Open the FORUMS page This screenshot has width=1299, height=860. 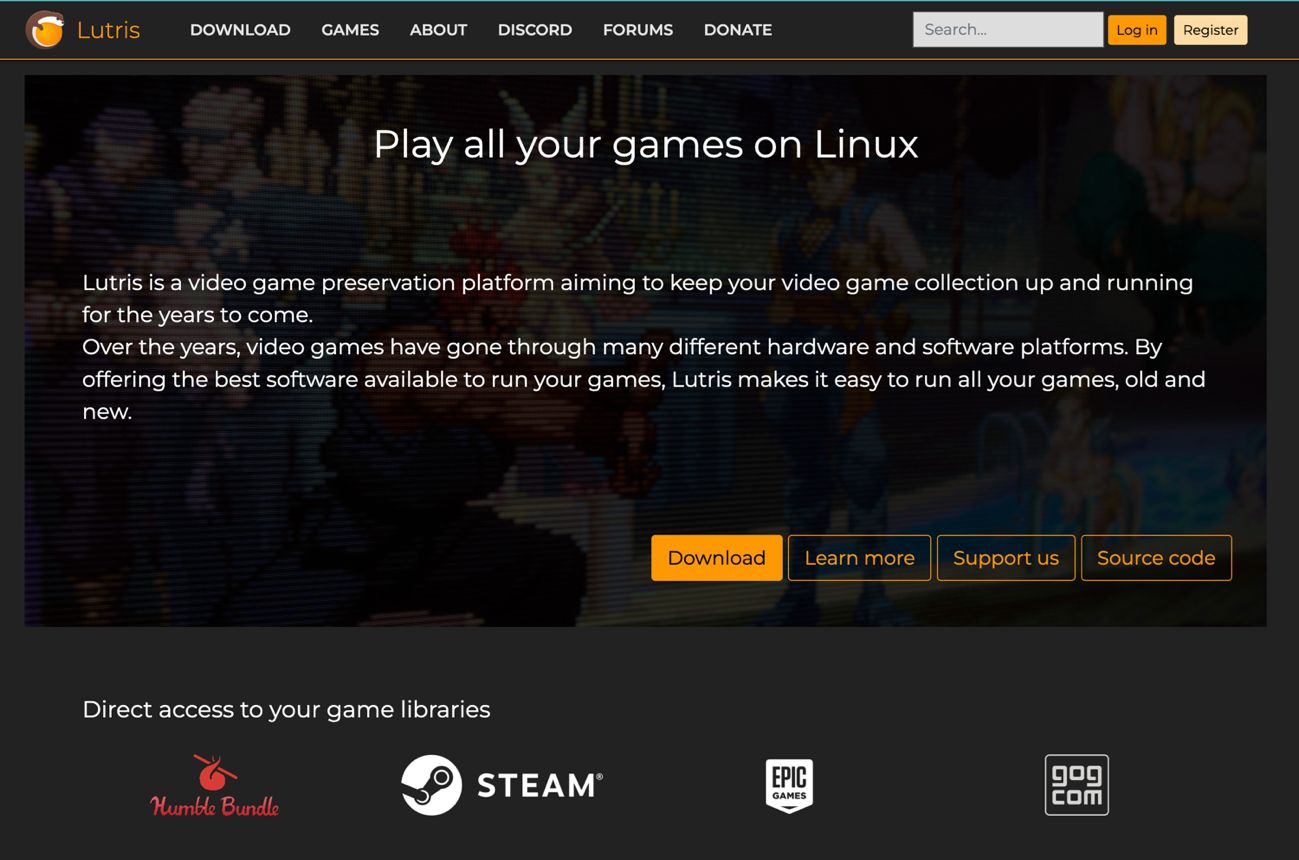pyautogui.click(x=637, y=30)
